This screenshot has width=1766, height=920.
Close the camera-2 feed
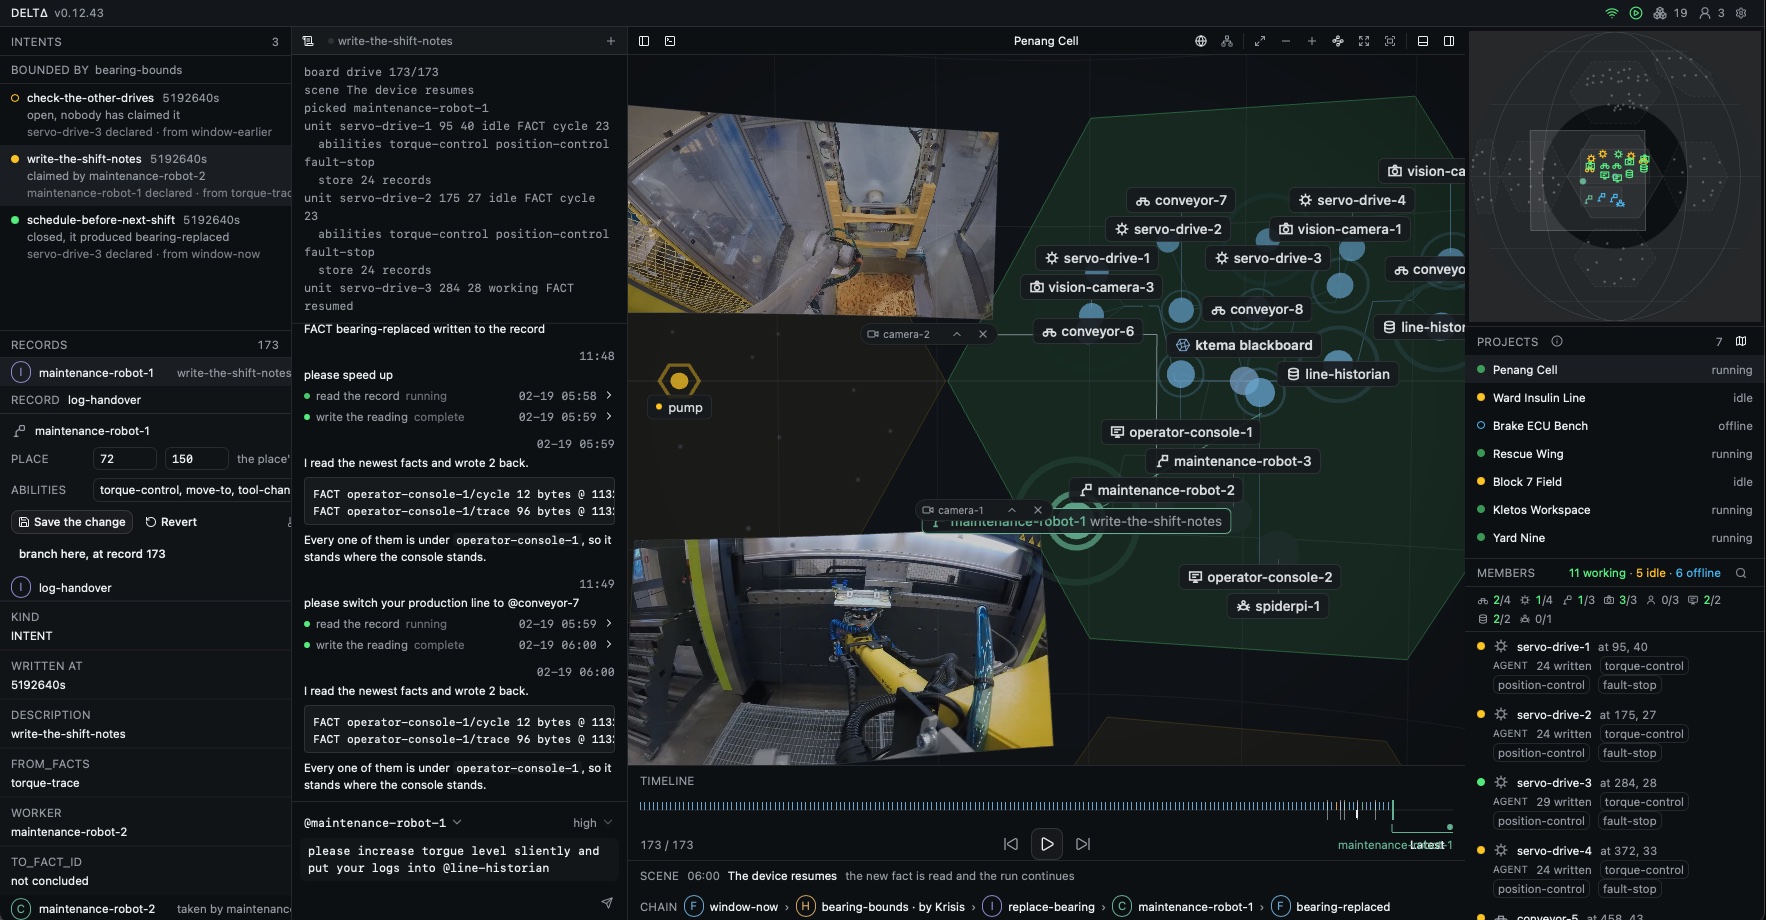click(x=983, y=334)
